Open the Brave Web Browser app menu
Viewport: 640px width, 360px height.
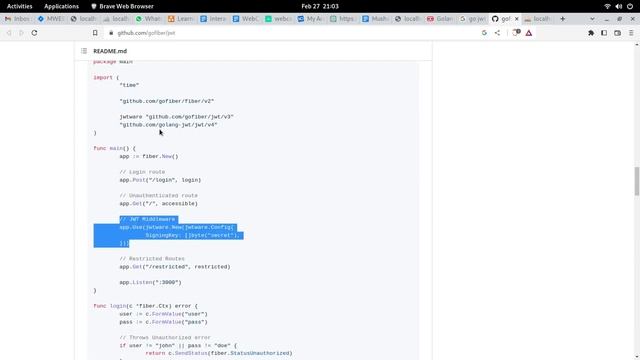pos(122,6)
